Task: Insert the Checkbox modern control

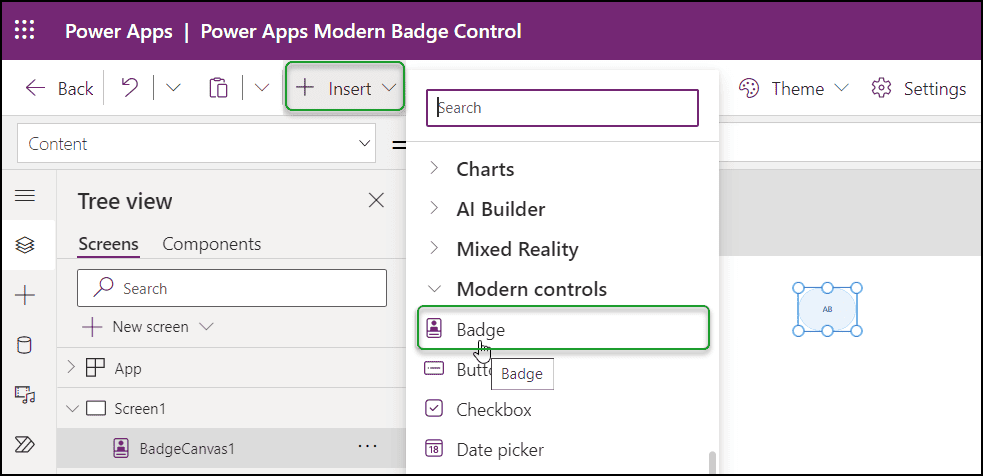Action: click(x=494, y=410)
